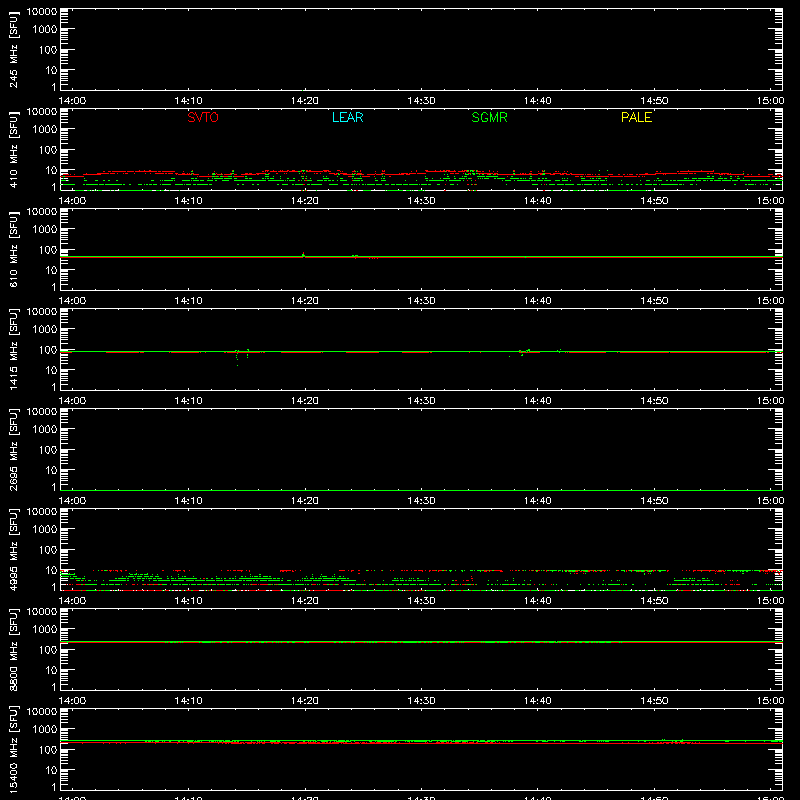Image resolution: width=800 pixels, height=800 pixels.
Task: Click 14:00 tick label below 245 MHz panel
Action: [x=72, y=101]
